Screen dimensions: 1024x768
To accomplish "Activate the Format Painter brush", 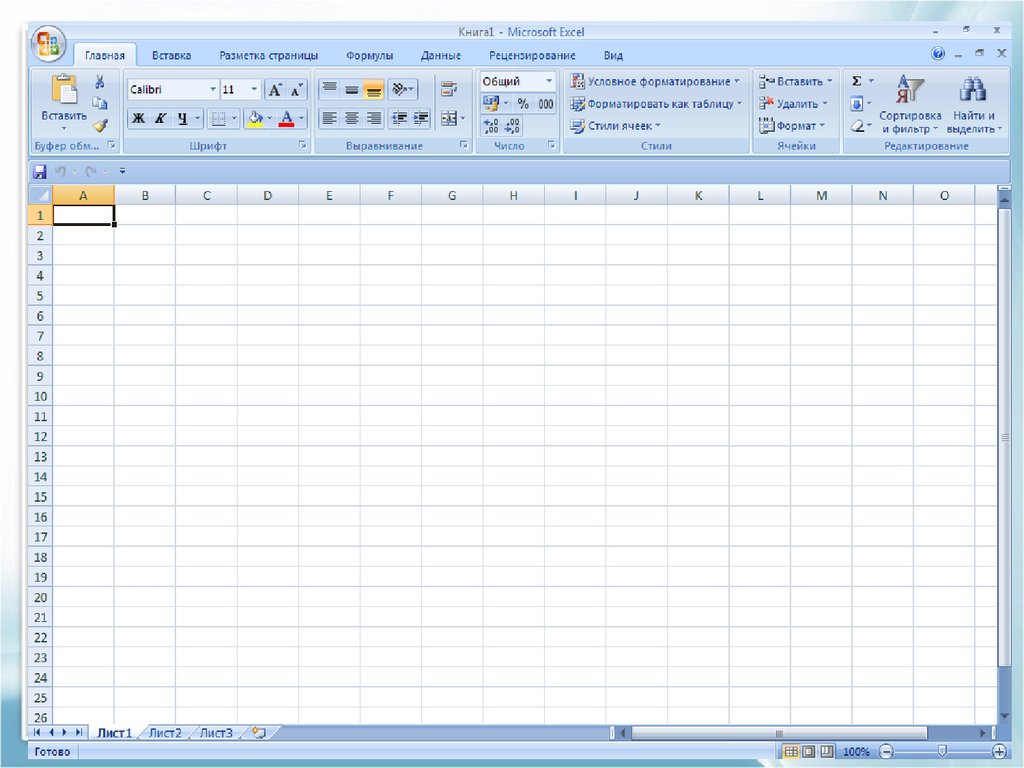I will [100, 125].
